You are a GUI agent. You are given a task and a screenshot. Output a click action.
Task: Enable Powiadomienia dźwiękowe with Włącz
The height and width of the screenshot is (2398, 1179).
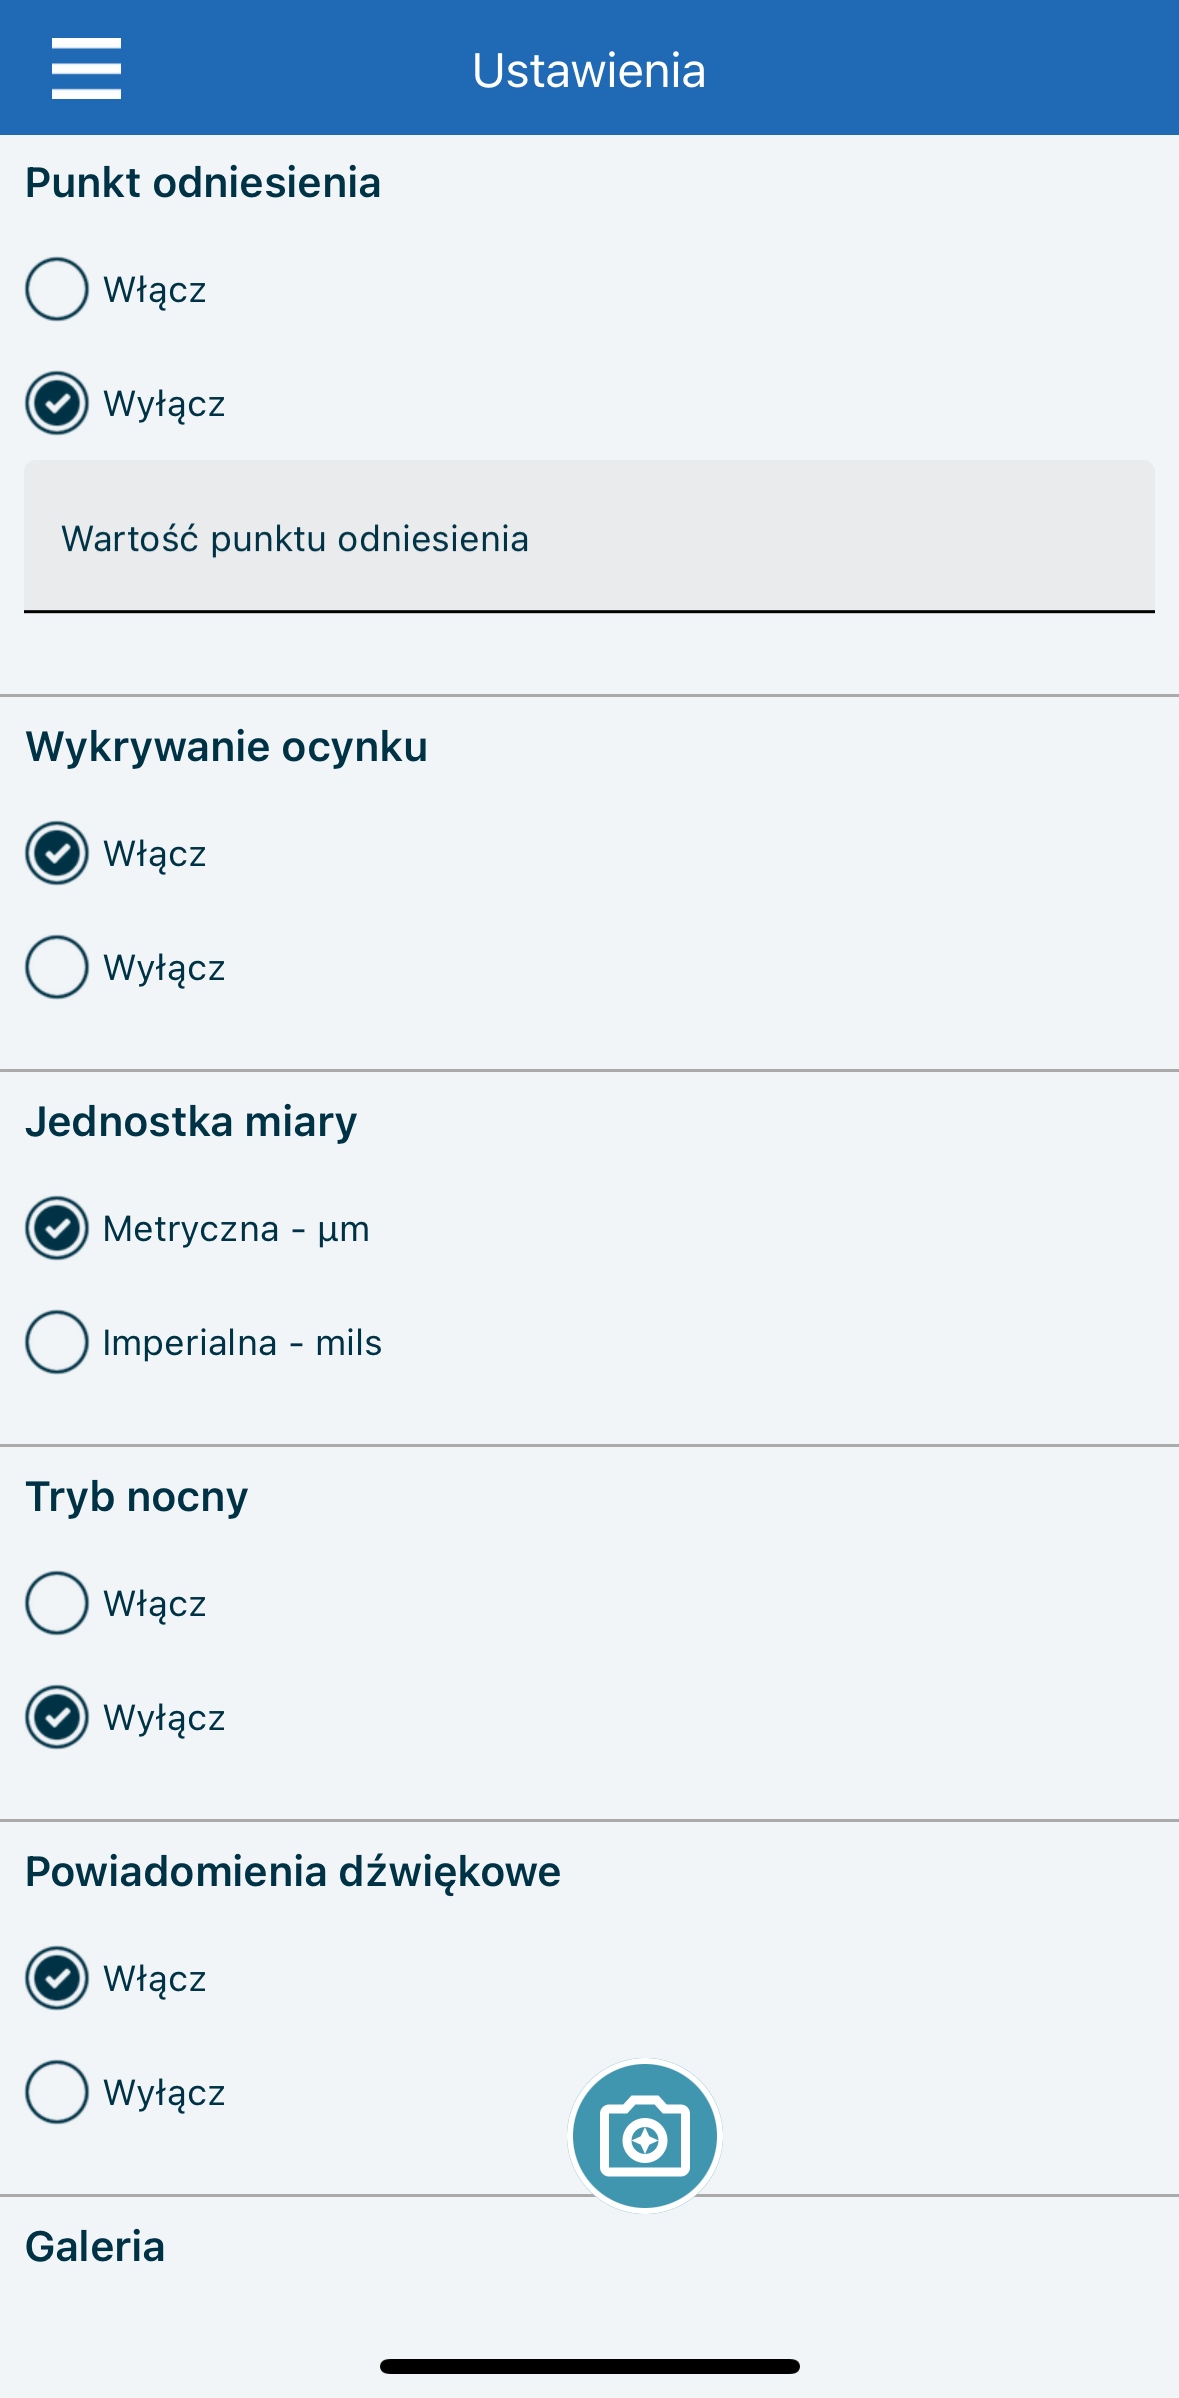click(x=57, y=1978)
